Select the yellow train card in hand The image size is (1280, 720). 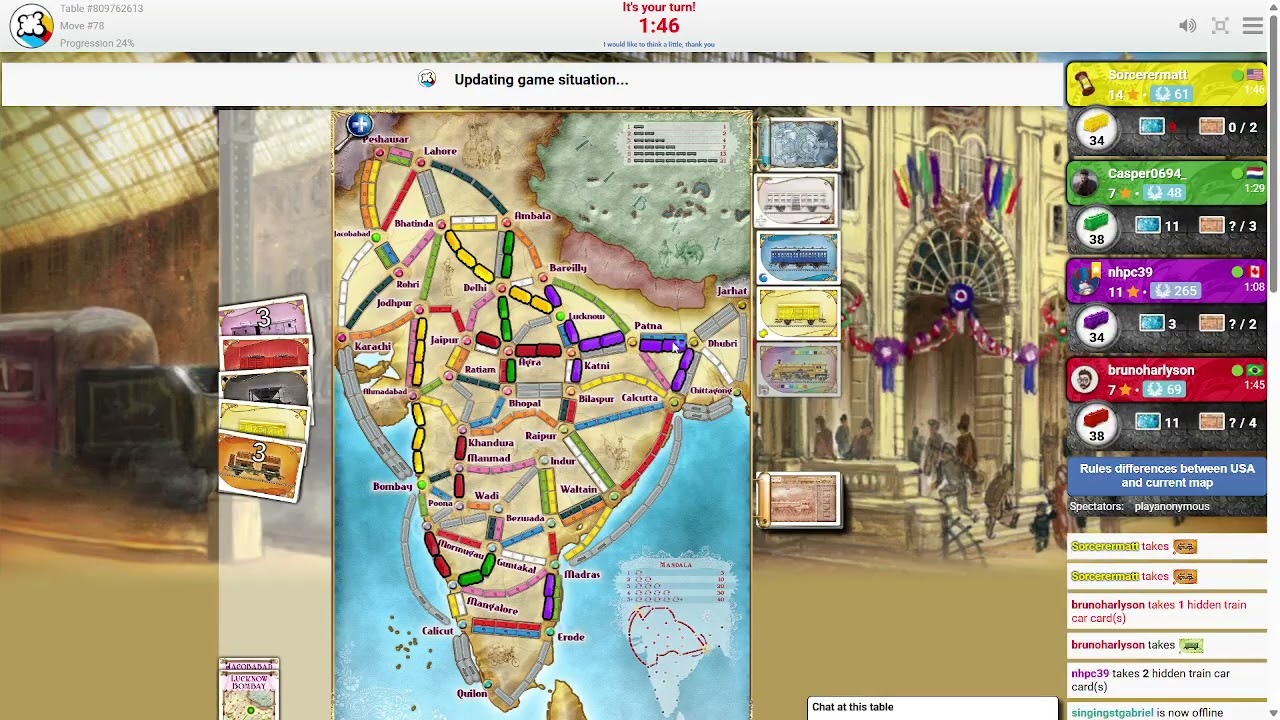264,420
